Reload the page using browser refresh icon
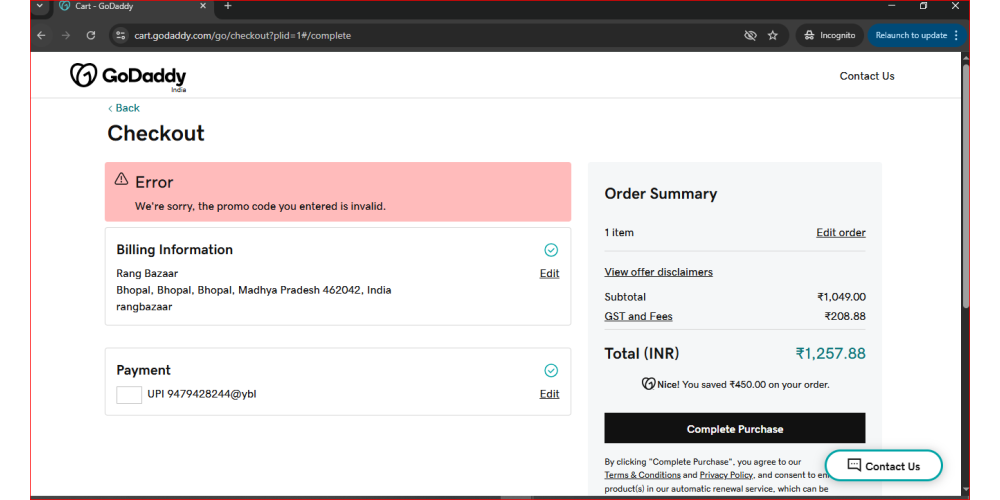Screen dimensions: 1000x500 point(91,35)
